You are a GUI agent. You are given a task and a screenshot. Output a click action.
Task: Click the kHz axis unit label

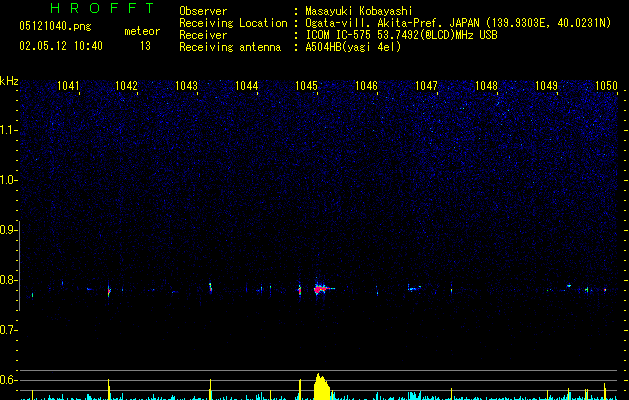[x=9, y=81]
